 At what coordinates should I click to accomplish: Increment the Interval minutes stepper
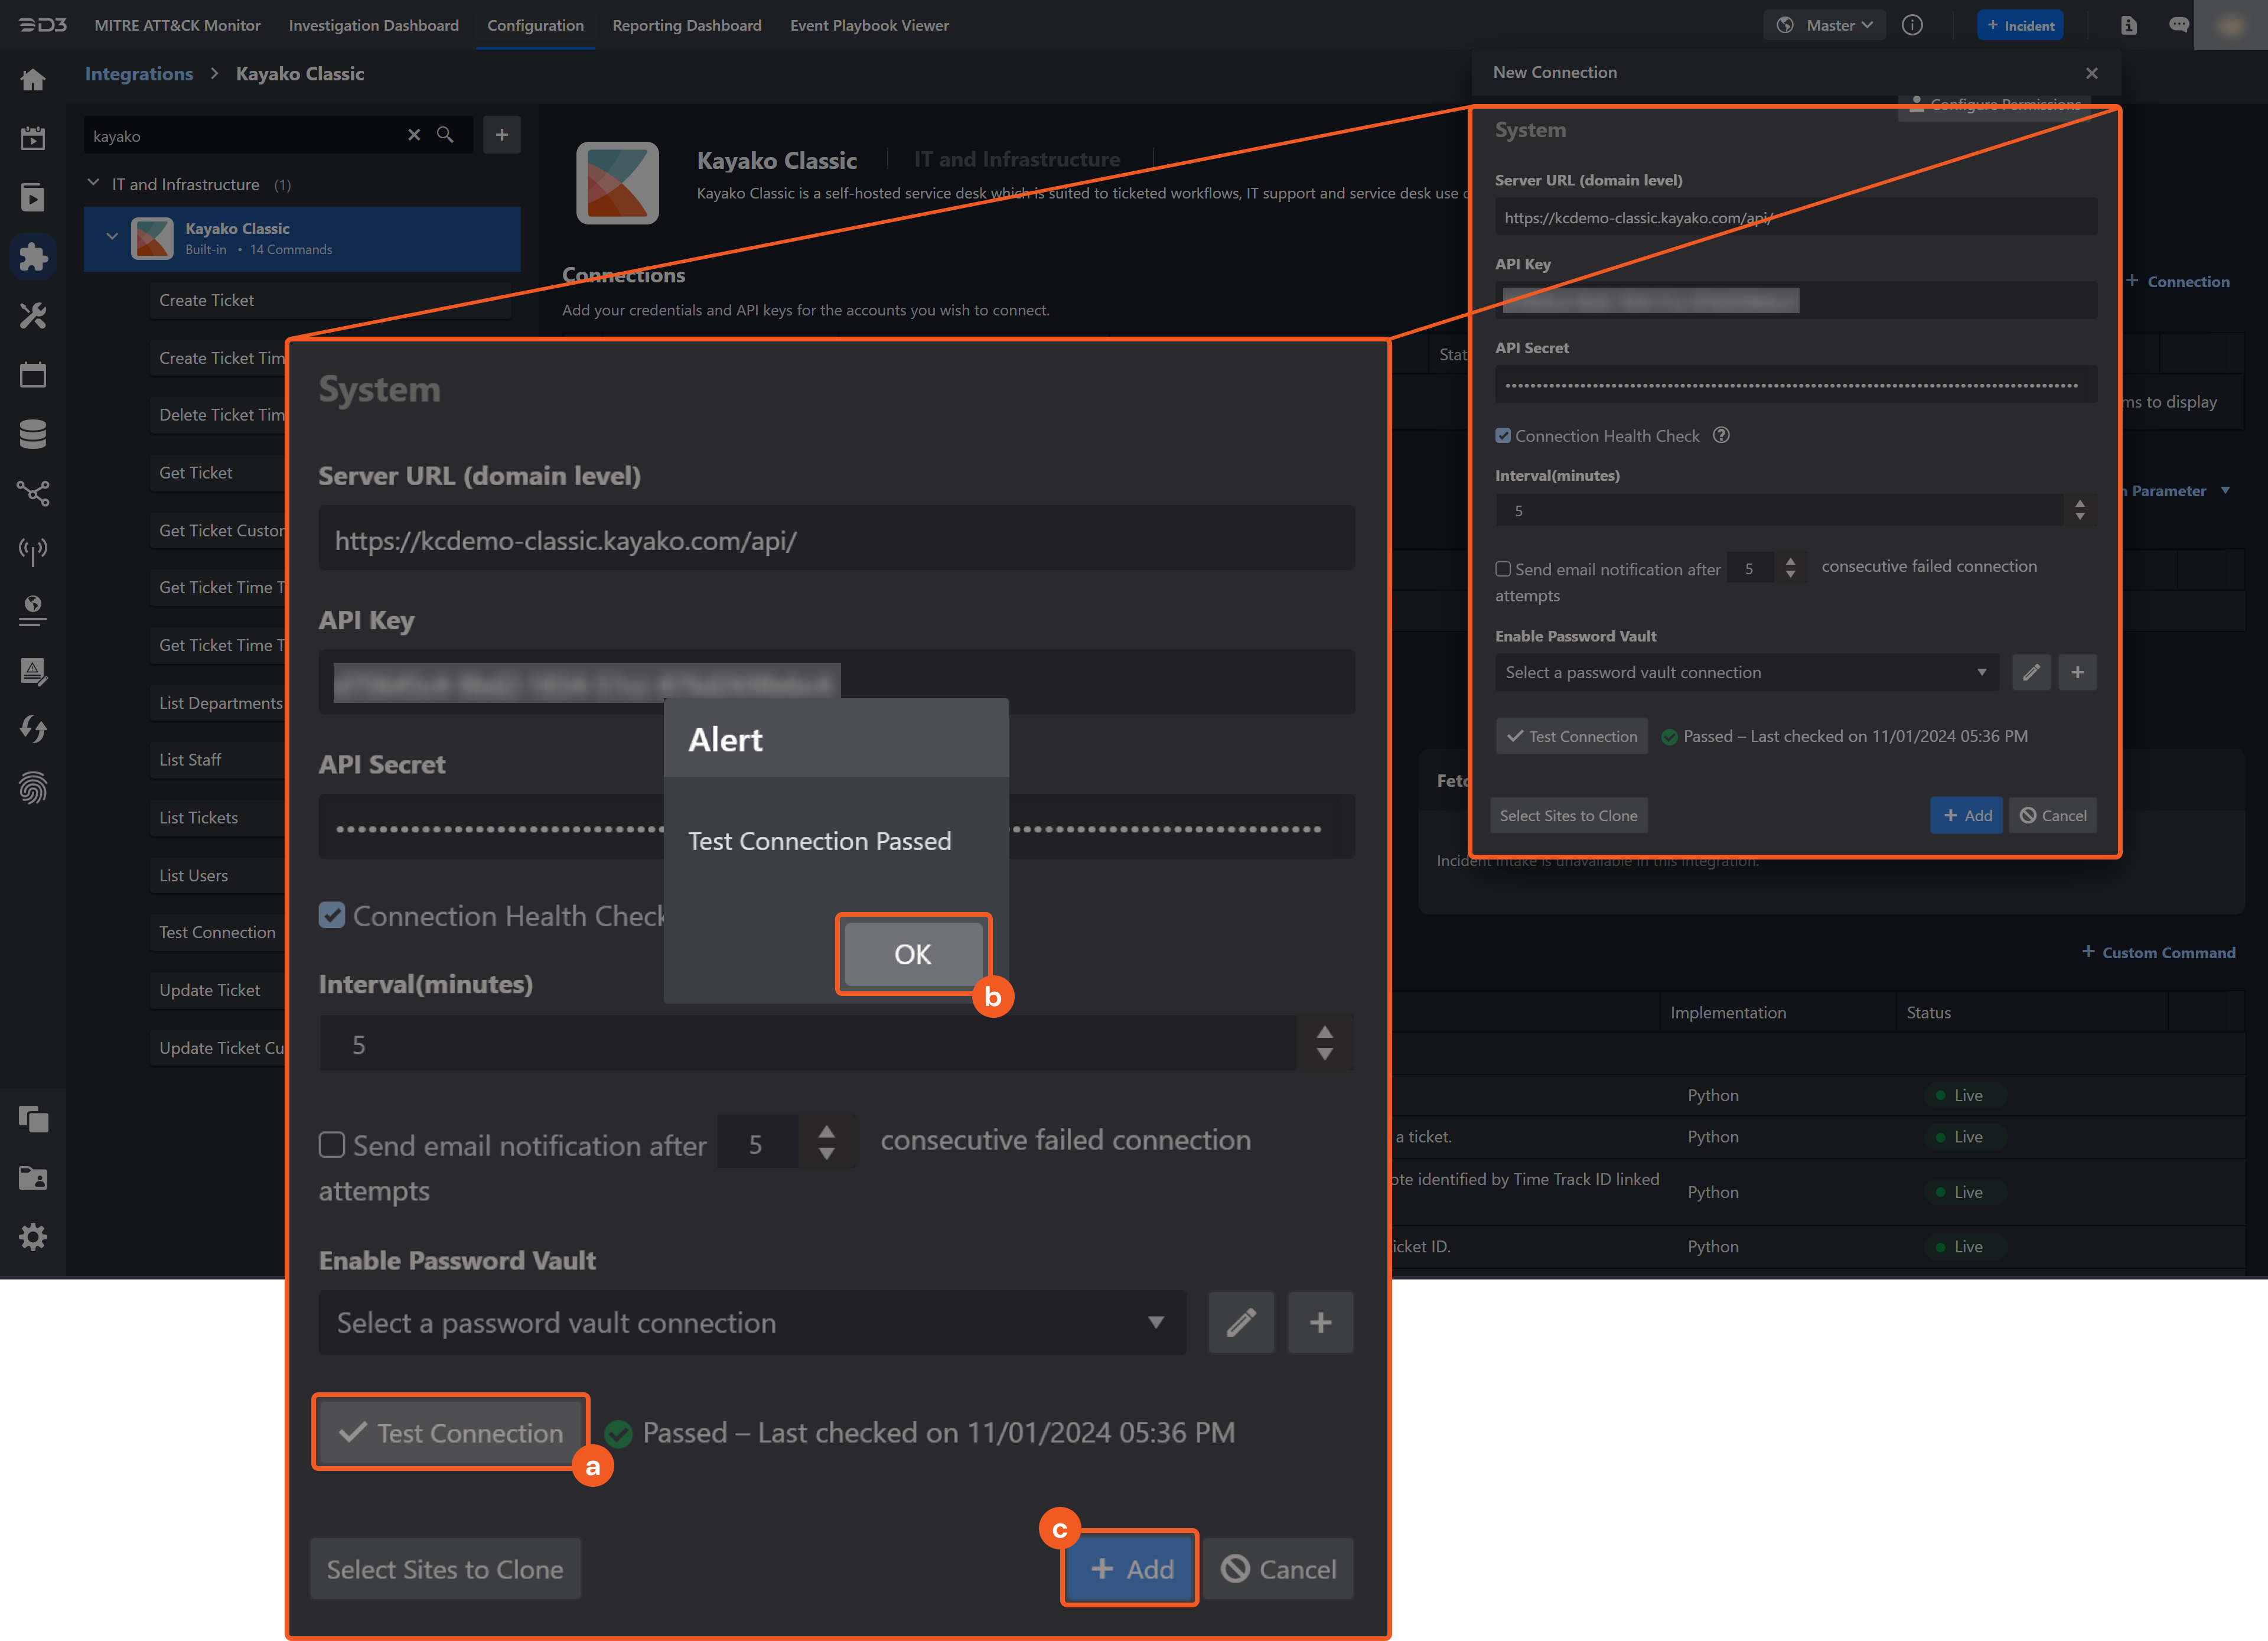(x=1325, y=1033)
